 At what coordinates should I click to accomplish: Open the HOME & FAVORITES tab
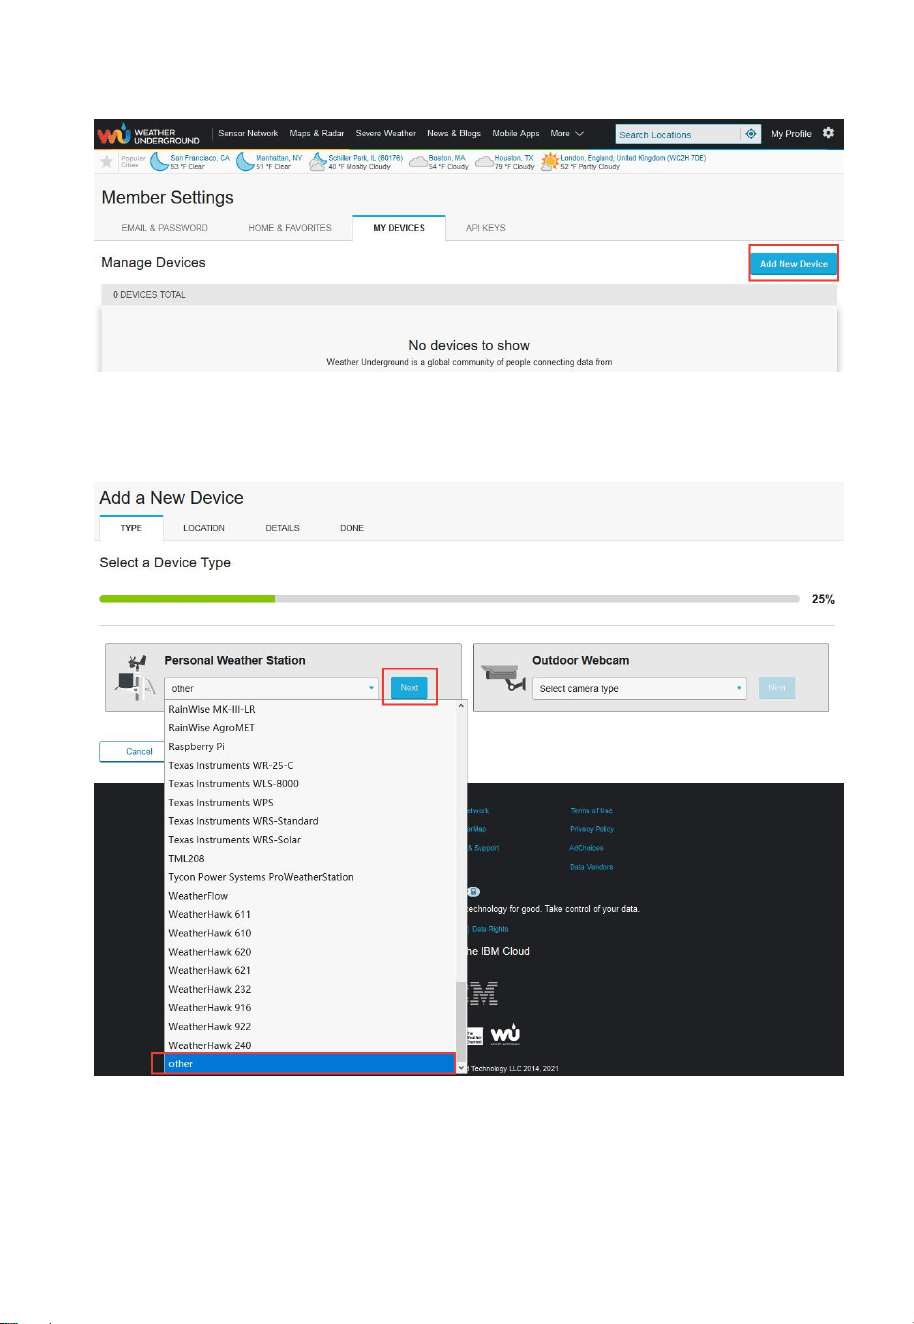[290, 228]
